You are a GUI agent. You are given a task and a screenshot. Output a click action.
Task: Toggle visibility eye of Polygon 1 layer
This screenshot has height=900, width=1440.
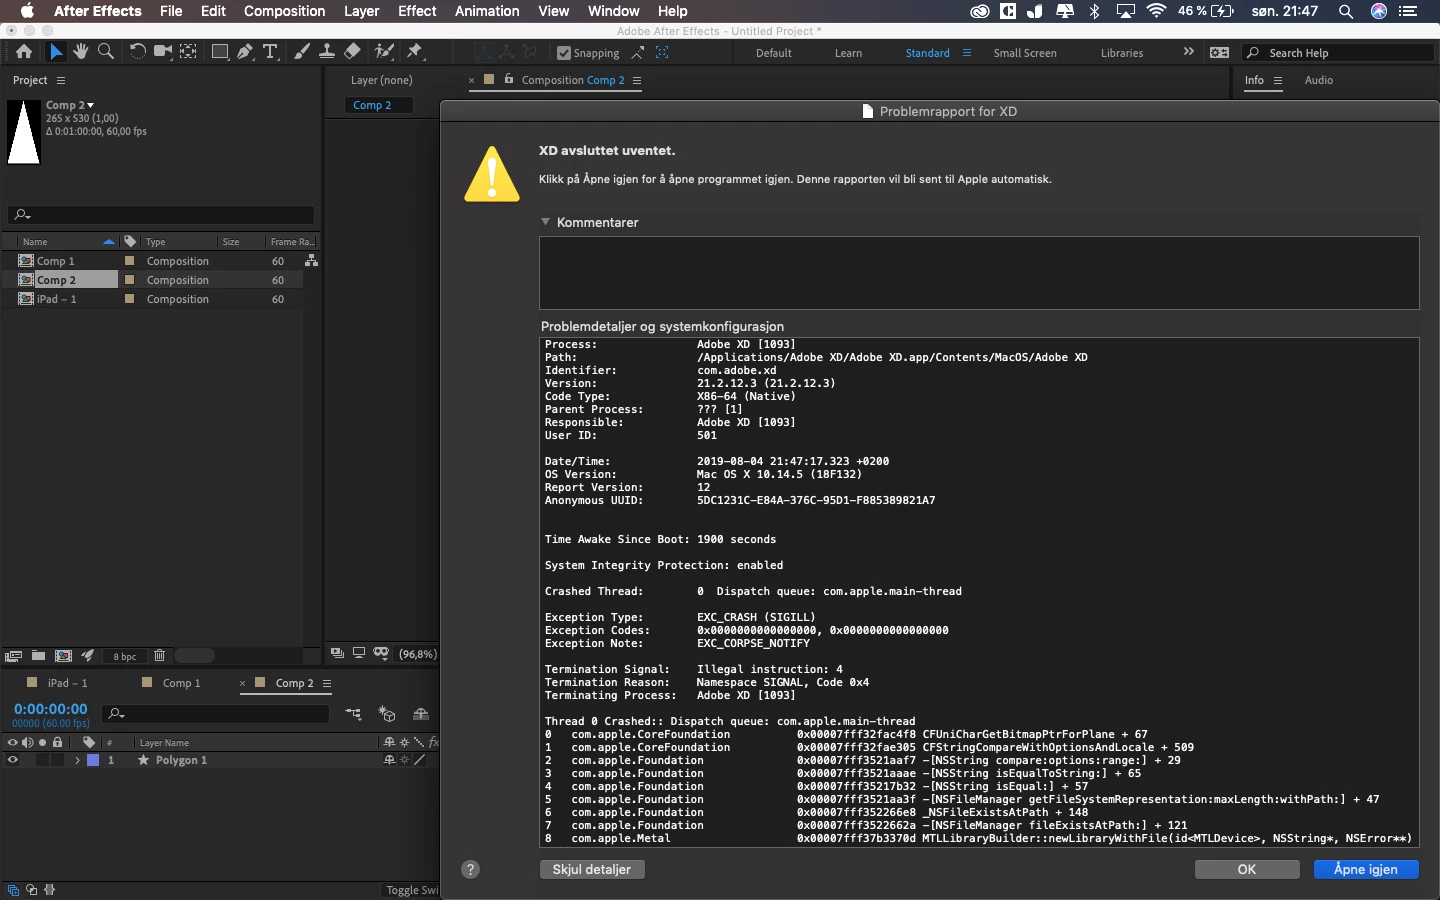(12, 760)
